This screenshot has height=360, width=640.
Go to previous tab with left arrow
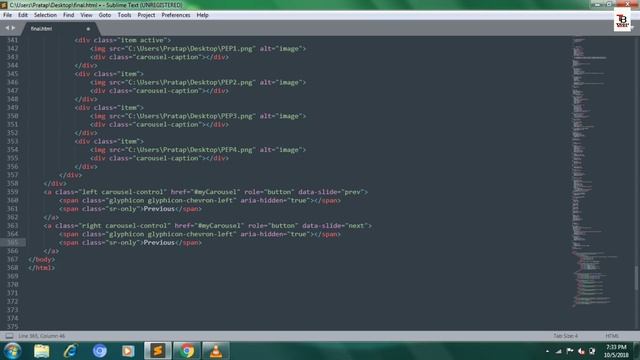click(7, 28)
